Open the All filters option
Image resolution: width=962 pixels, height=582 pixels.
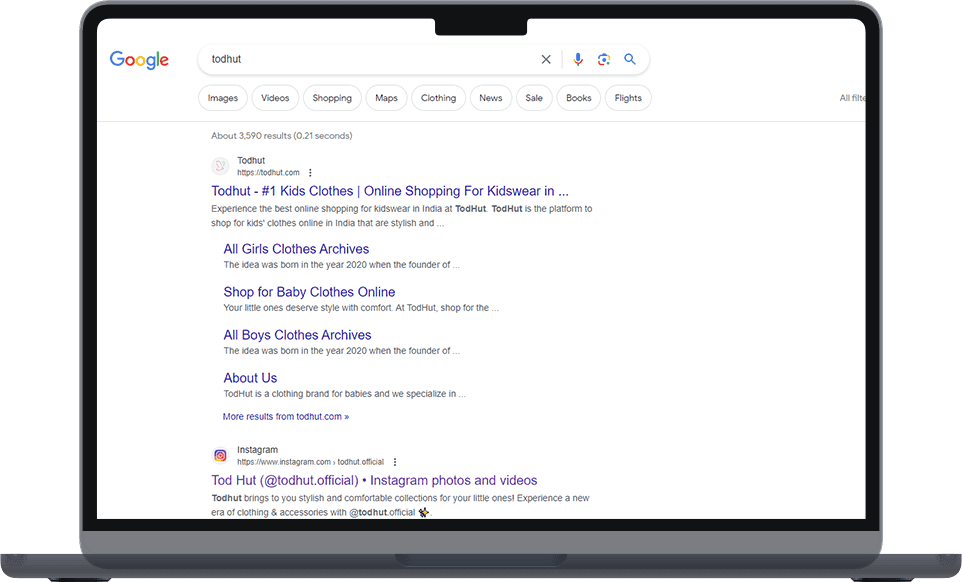pyautogui.click(x=852, y=98)
